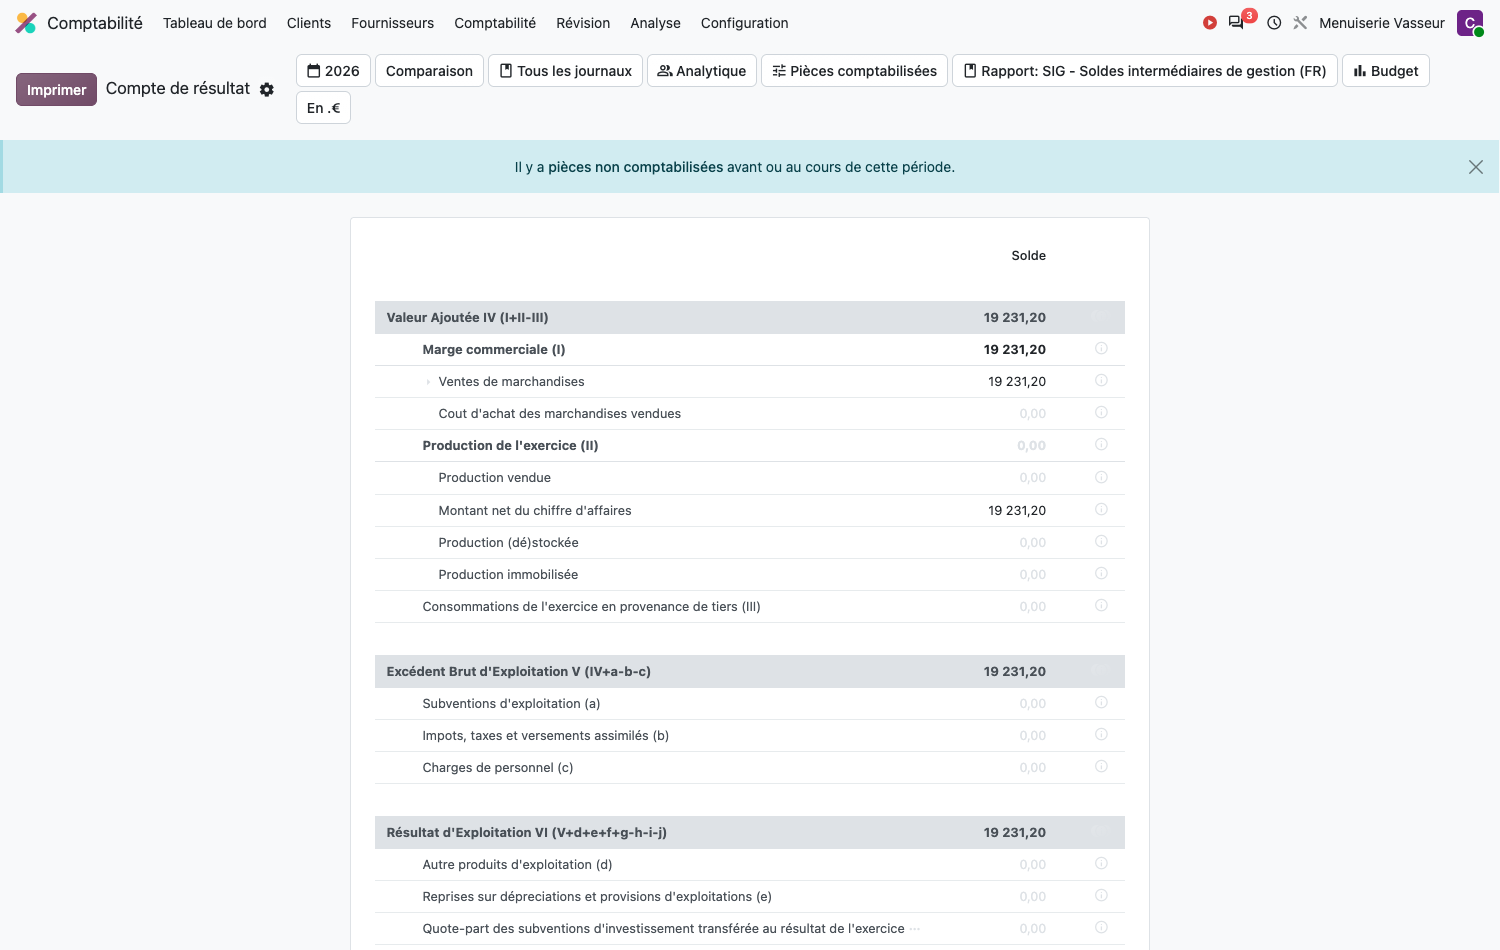Click the user avatar in top bar
Screen dimensions: 1500x950
point(1470,23)
